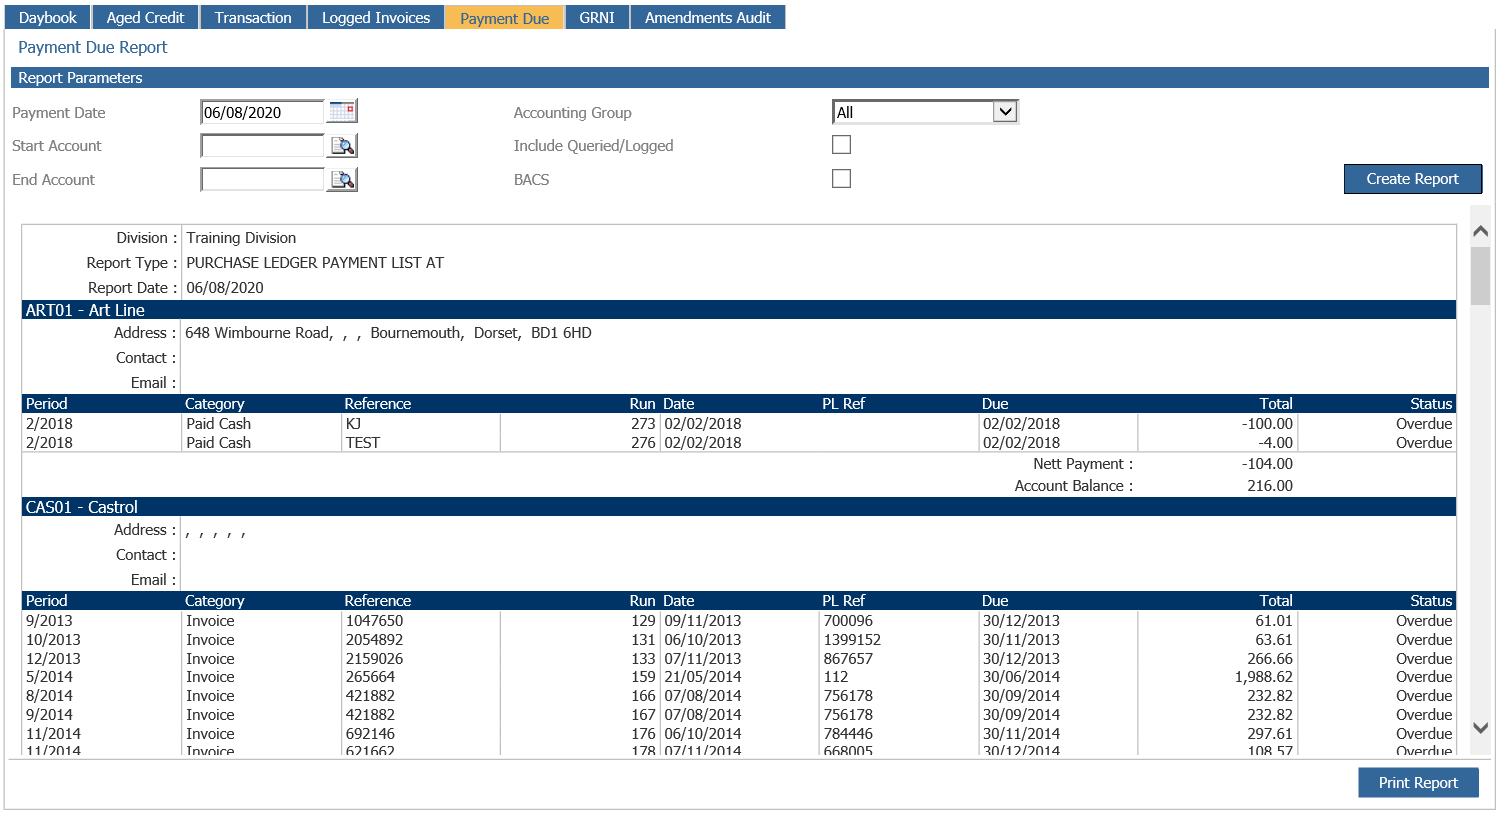Image resolution: width=1496 pixels, height=814 pixels.
Task: Go to the Transaction tab
Action: [253, 17]
